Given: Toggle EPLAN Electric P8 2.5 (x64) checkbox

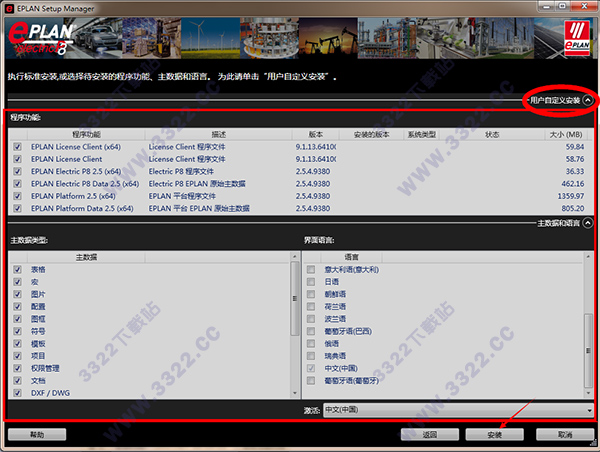Looking at the screenshot, I should coord(17,171).
